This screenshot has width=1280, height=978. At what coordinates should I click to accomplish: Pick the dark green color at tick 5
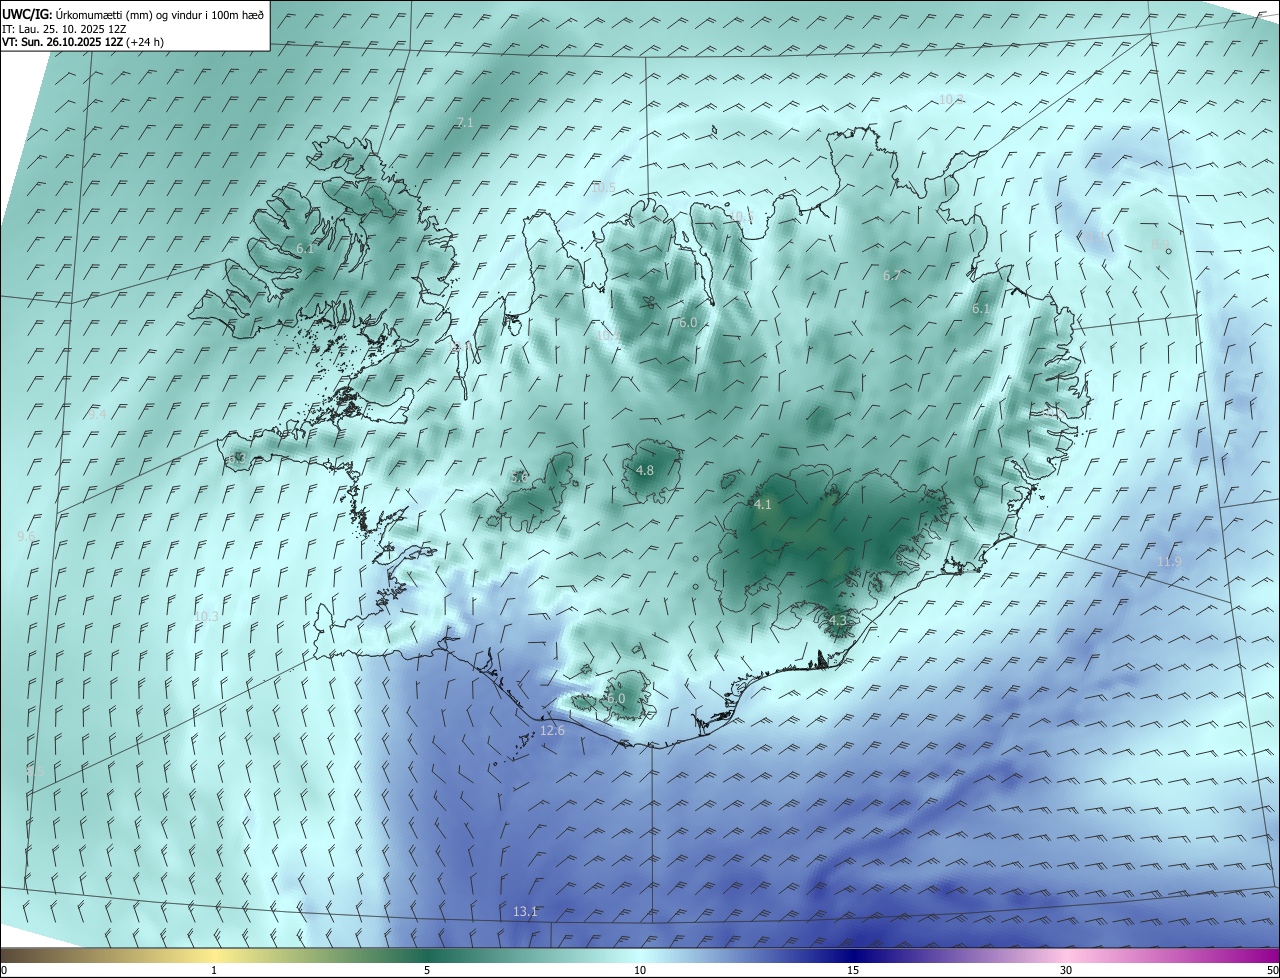pyautogui.click(x=427, y=956)
